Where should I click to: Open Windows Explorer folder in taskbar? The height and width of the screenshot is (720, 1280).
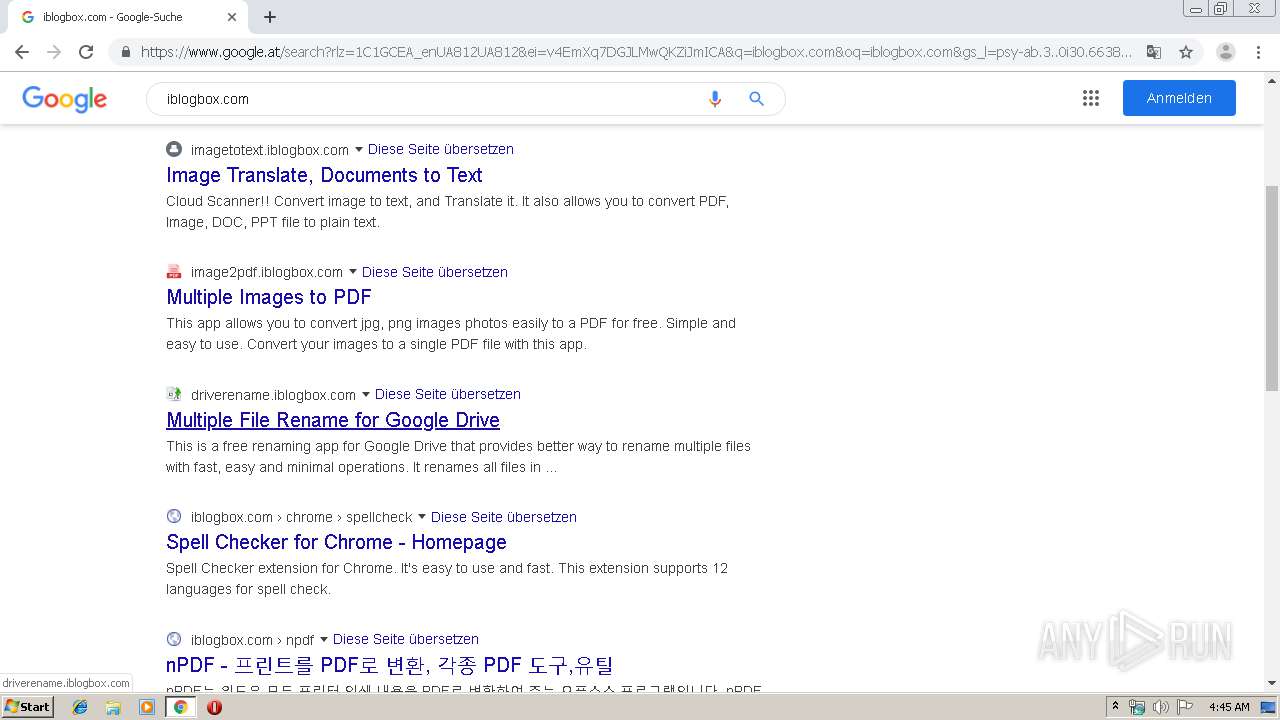pos(113,707)
